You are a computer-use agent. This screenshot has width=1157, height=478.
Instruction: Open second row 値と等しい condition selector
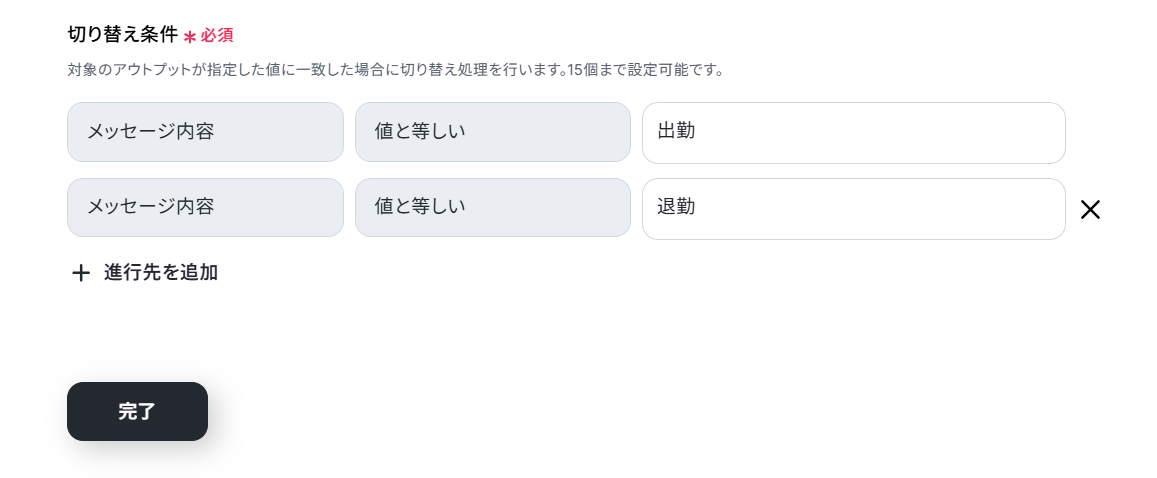pyautogui.click(x=492, y=208)
